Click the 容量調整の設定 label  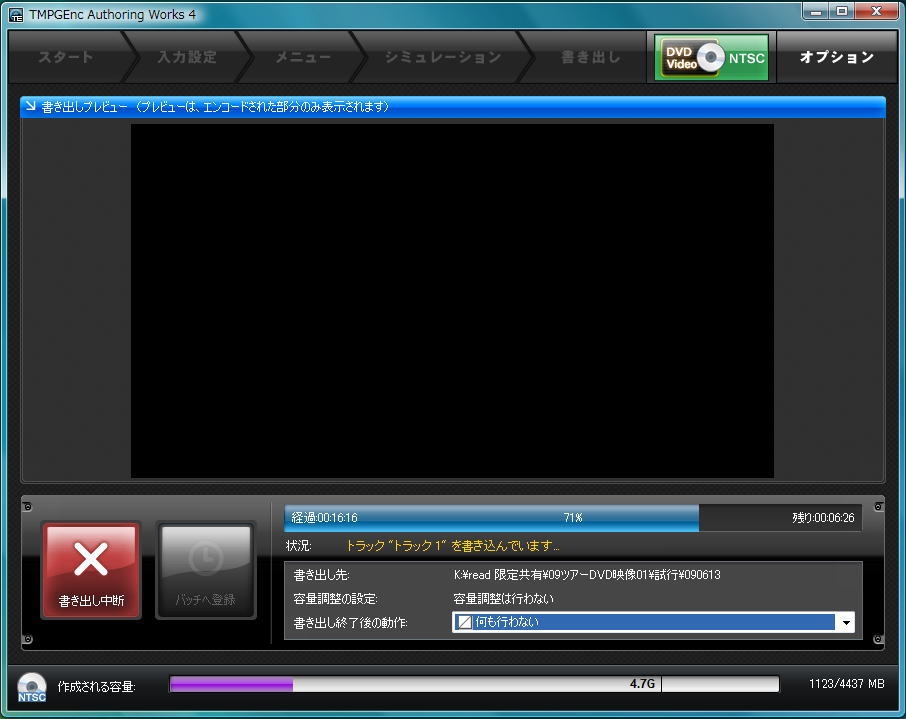pyautogui.click(x=335, y=599)
